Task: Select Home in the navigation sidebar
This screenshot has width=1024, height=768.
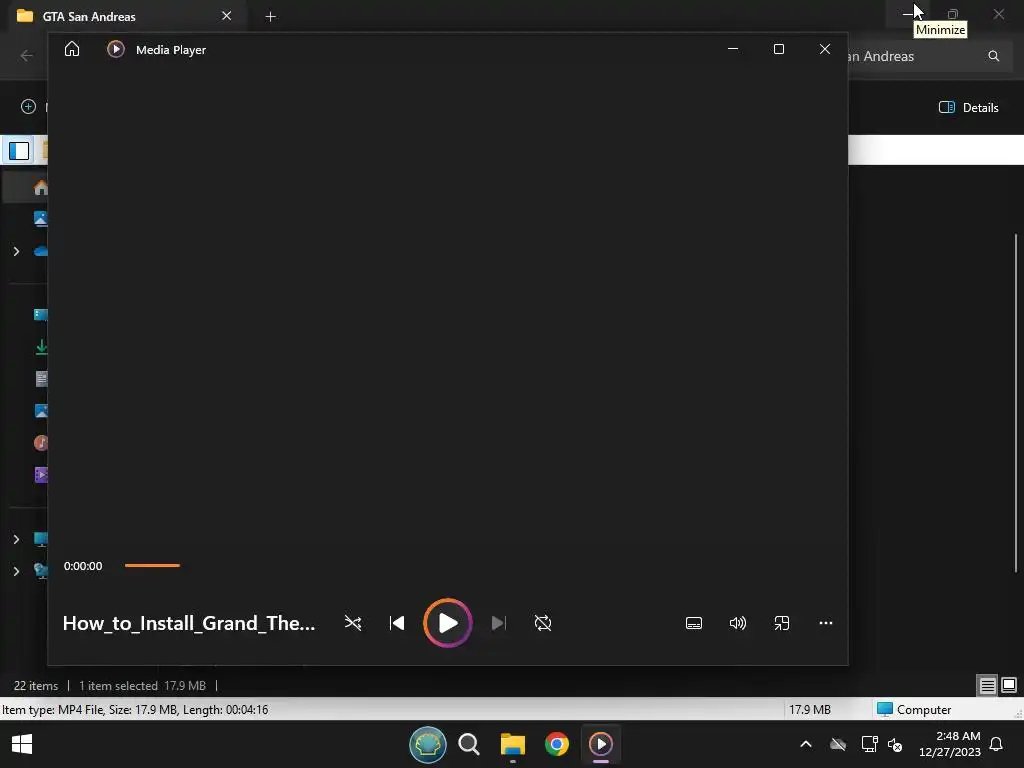Action: [40, 188]
